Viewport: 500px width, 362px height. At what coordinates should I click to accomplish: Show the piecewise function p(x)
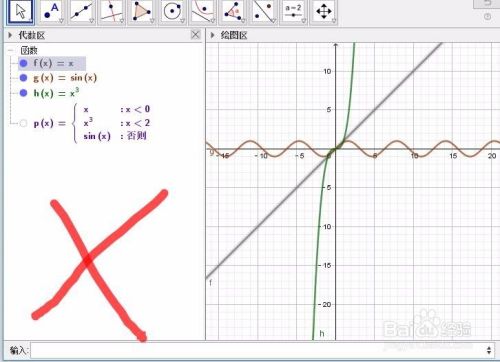point(23,123)
